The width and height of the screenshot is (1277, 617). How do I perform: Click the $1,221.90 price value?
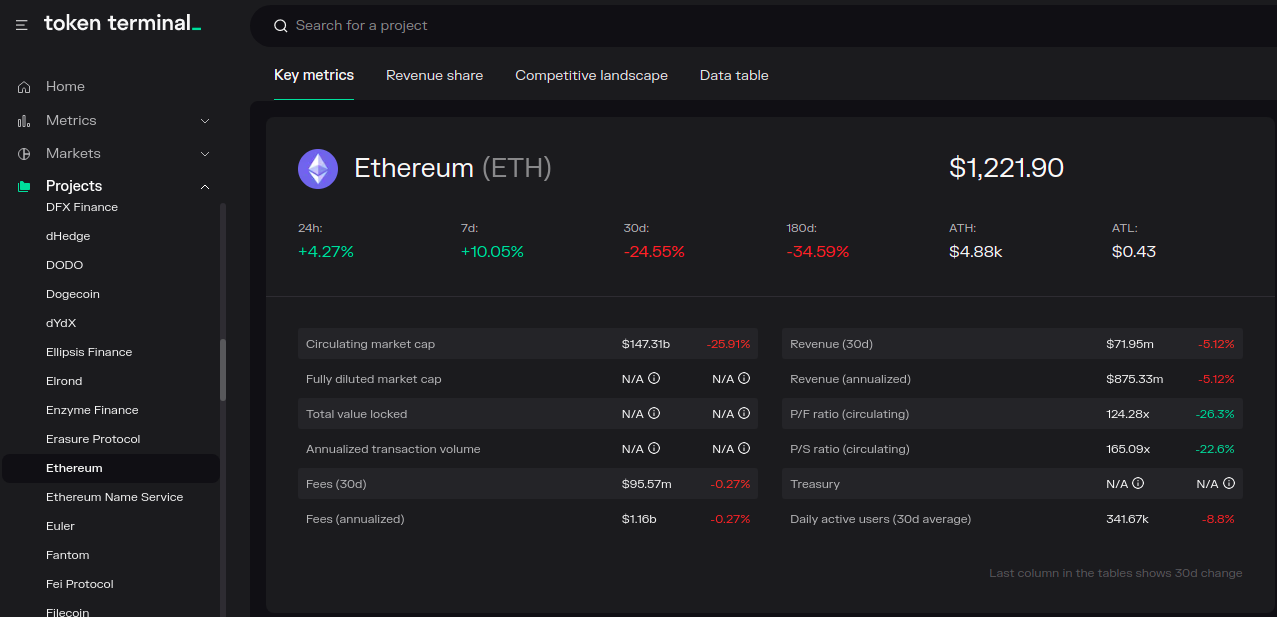coord(1006,168)
